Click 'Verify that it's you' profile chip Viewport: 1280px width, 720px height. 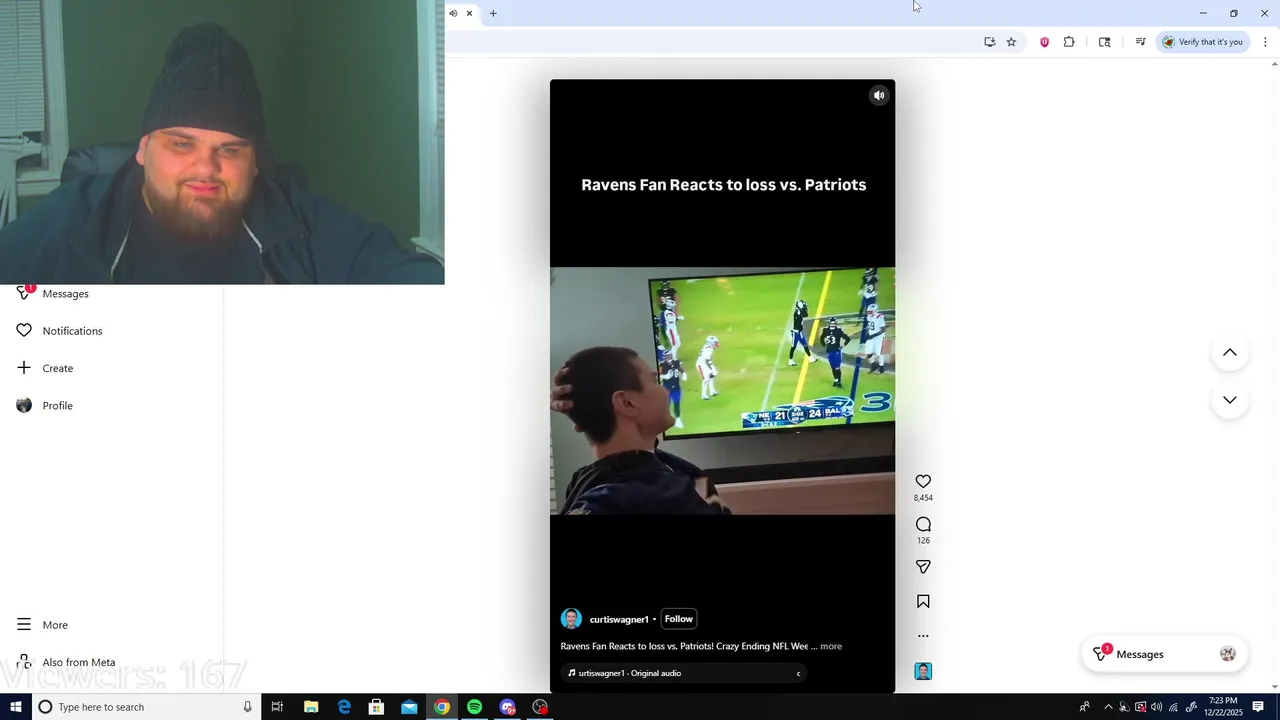pyautogui.click(x=1202, y=42)
